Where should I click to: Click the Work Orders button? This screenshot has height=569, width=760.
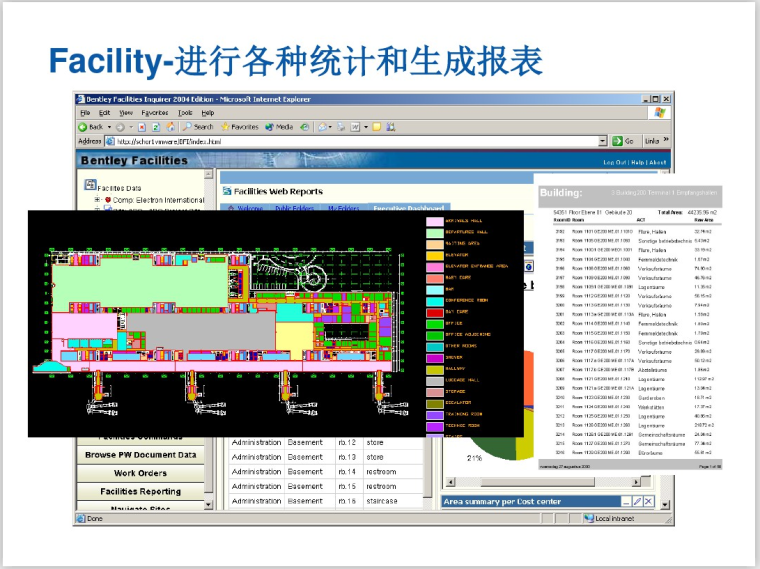(x=140, y=473)
